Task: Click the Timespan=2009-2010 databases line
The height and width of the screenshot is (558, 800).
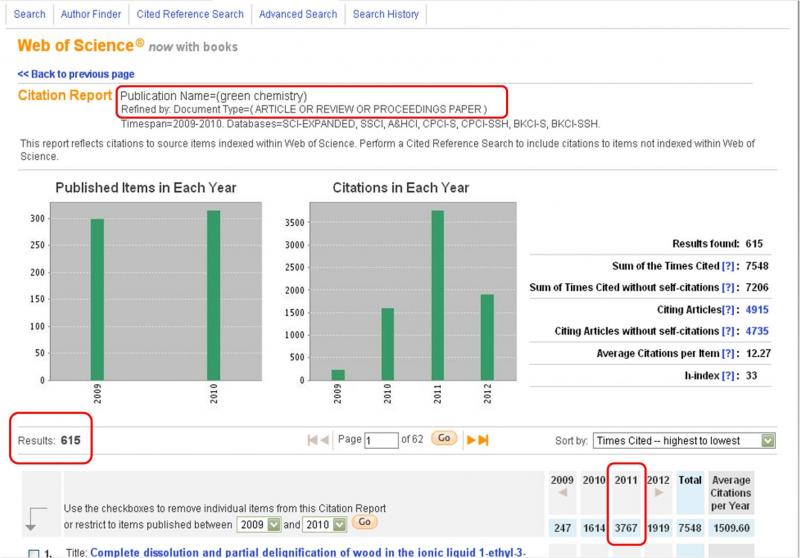Action: (x=360, y=124)
